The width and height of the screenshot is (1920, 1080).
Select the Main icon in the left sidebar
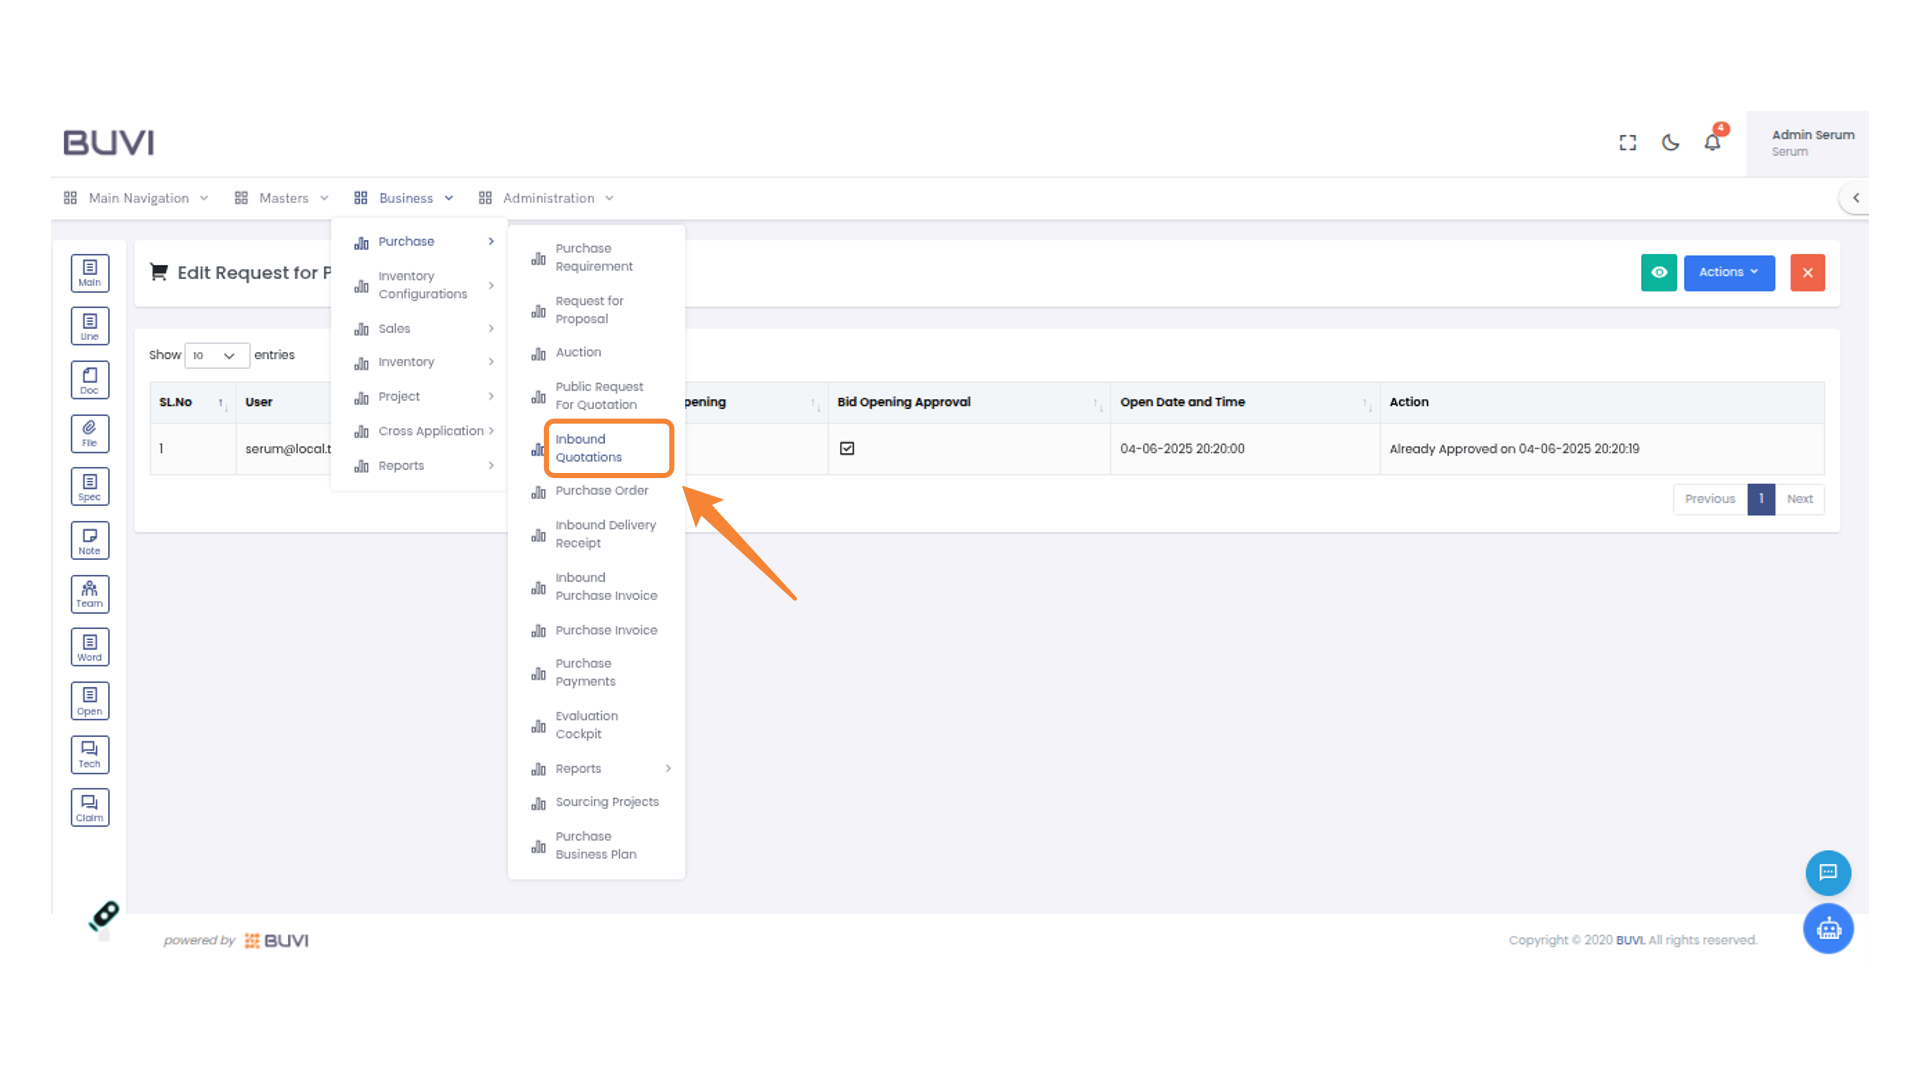tap(90, 272)
